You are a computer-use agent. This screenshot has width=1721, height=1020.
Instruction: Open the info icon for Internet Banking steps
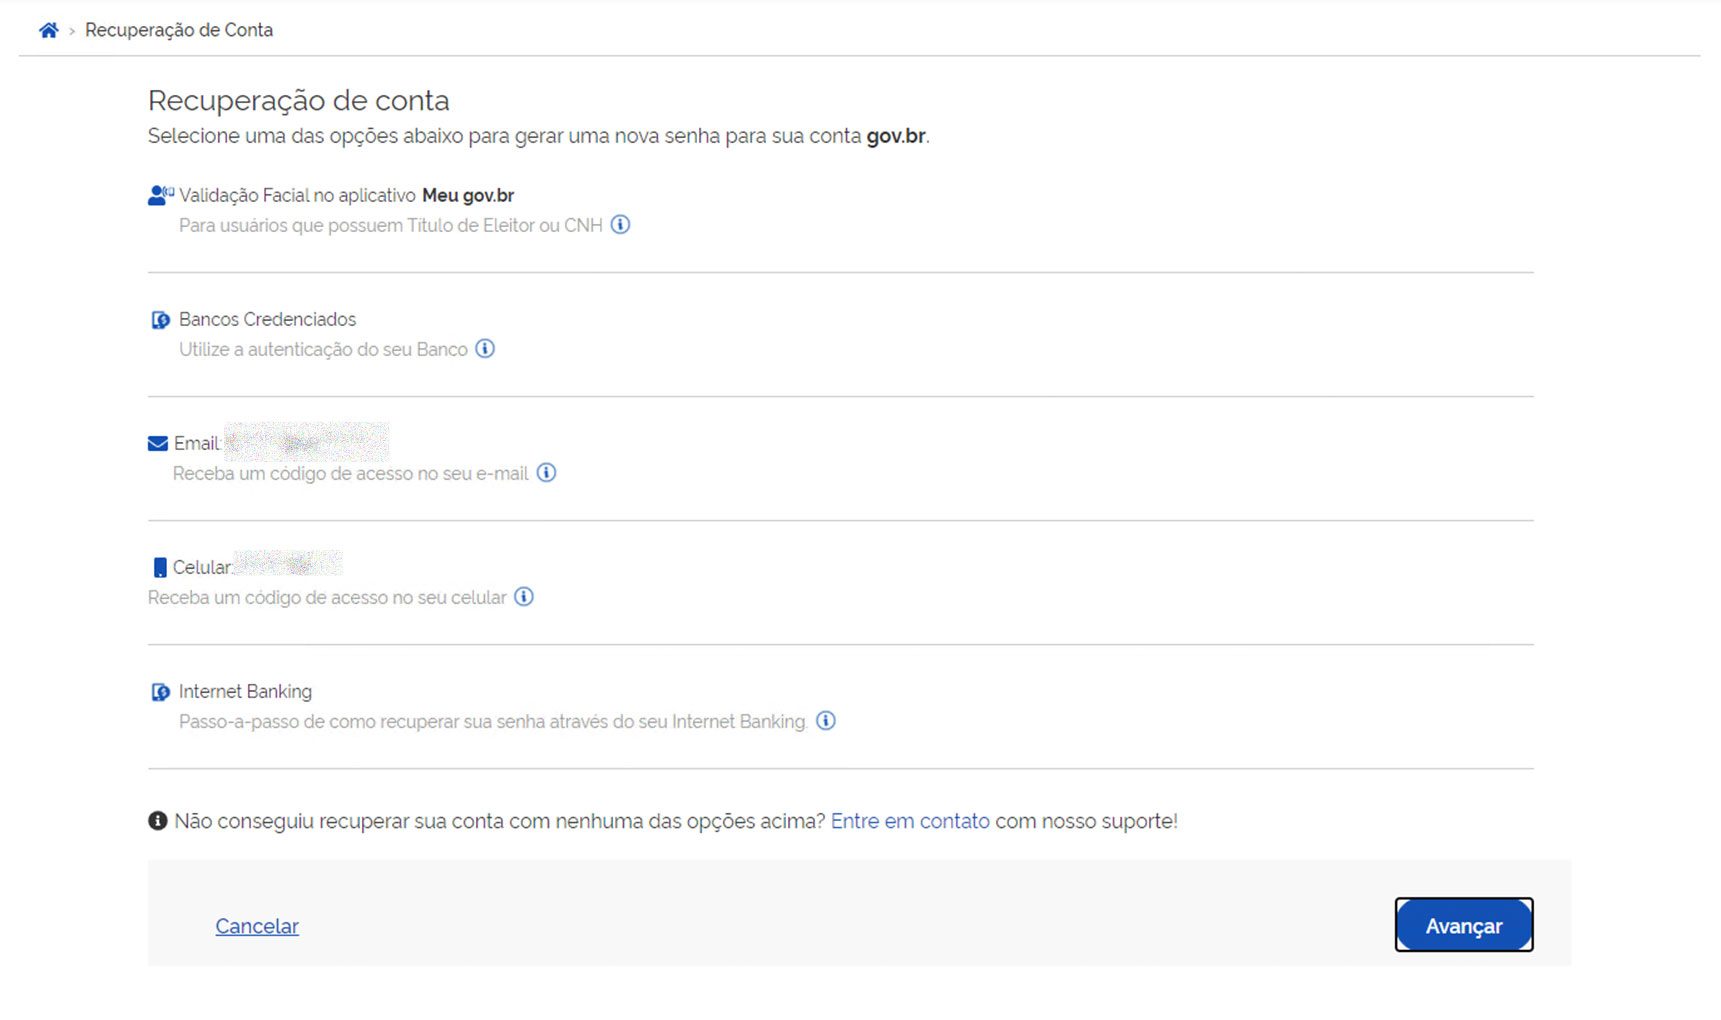826,721
